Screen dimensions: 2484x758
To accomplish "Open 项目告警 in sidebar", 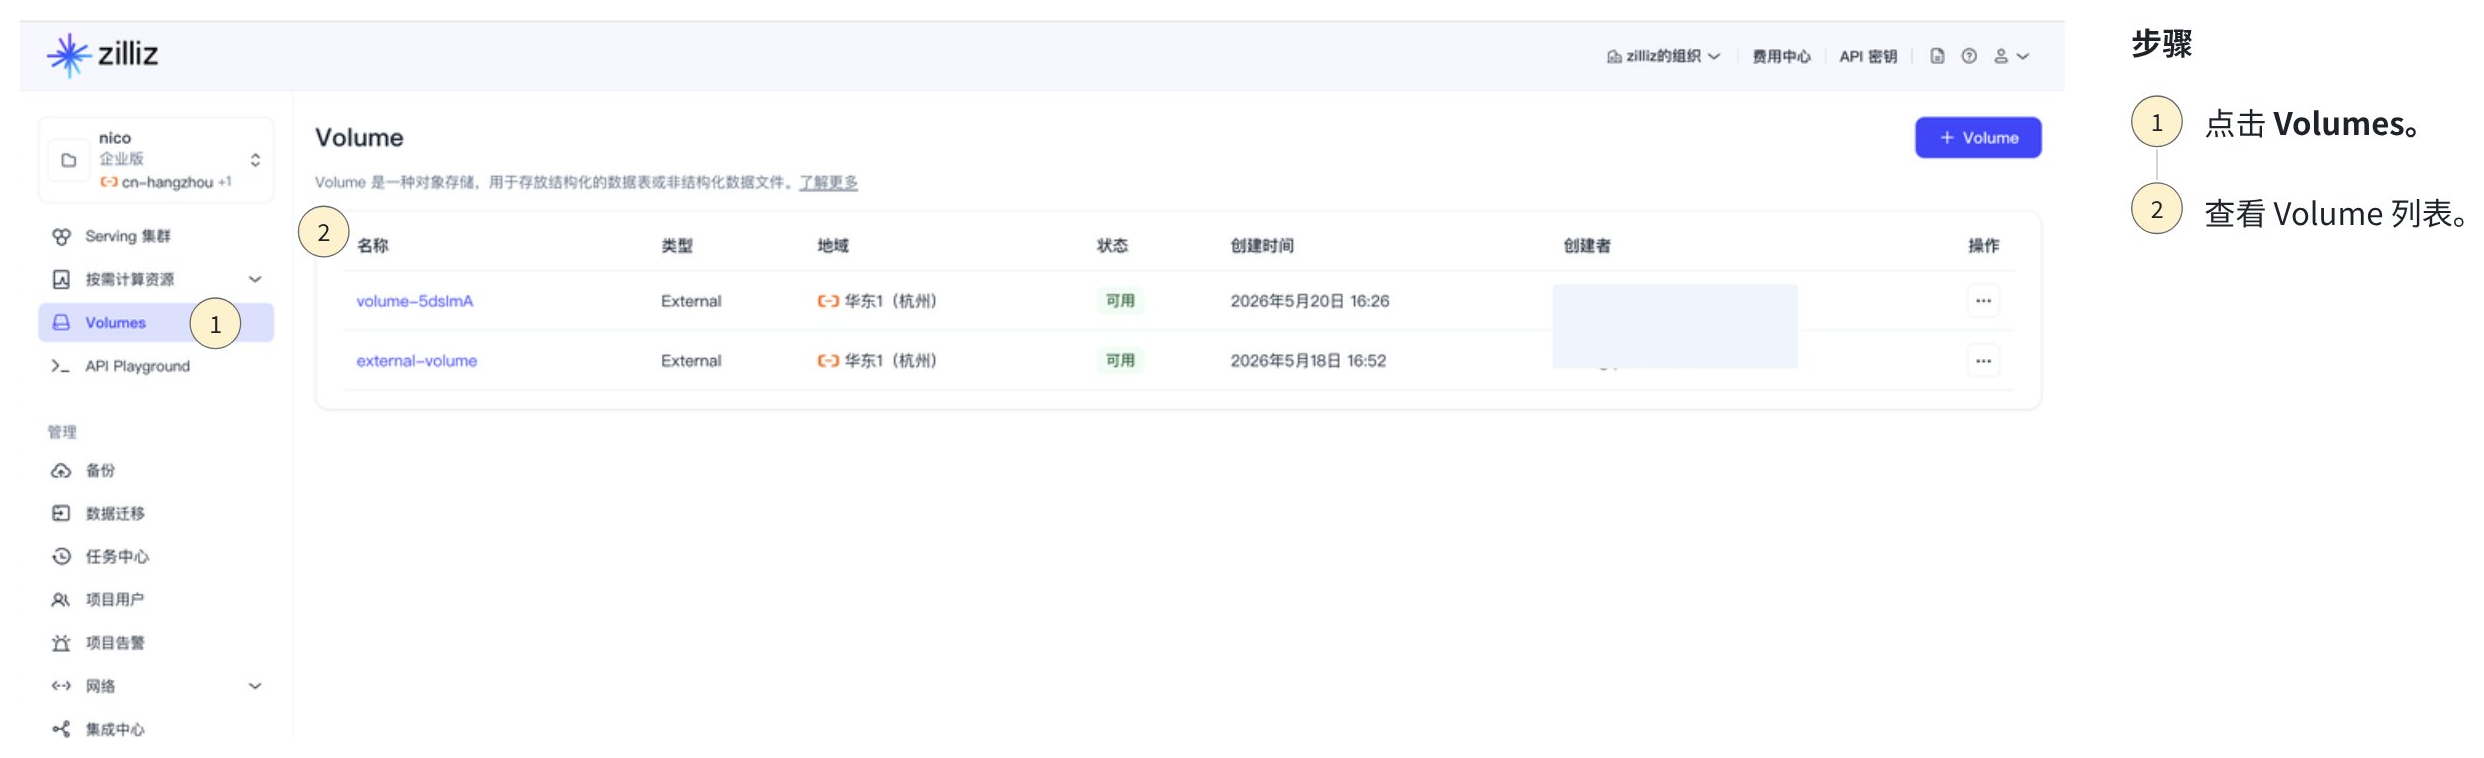I will pyautogui.click(x=115, y=642).
